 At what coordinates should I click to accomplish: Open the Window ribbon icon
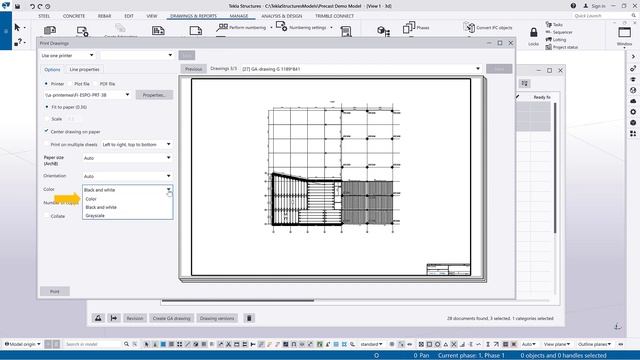point(624,33)
